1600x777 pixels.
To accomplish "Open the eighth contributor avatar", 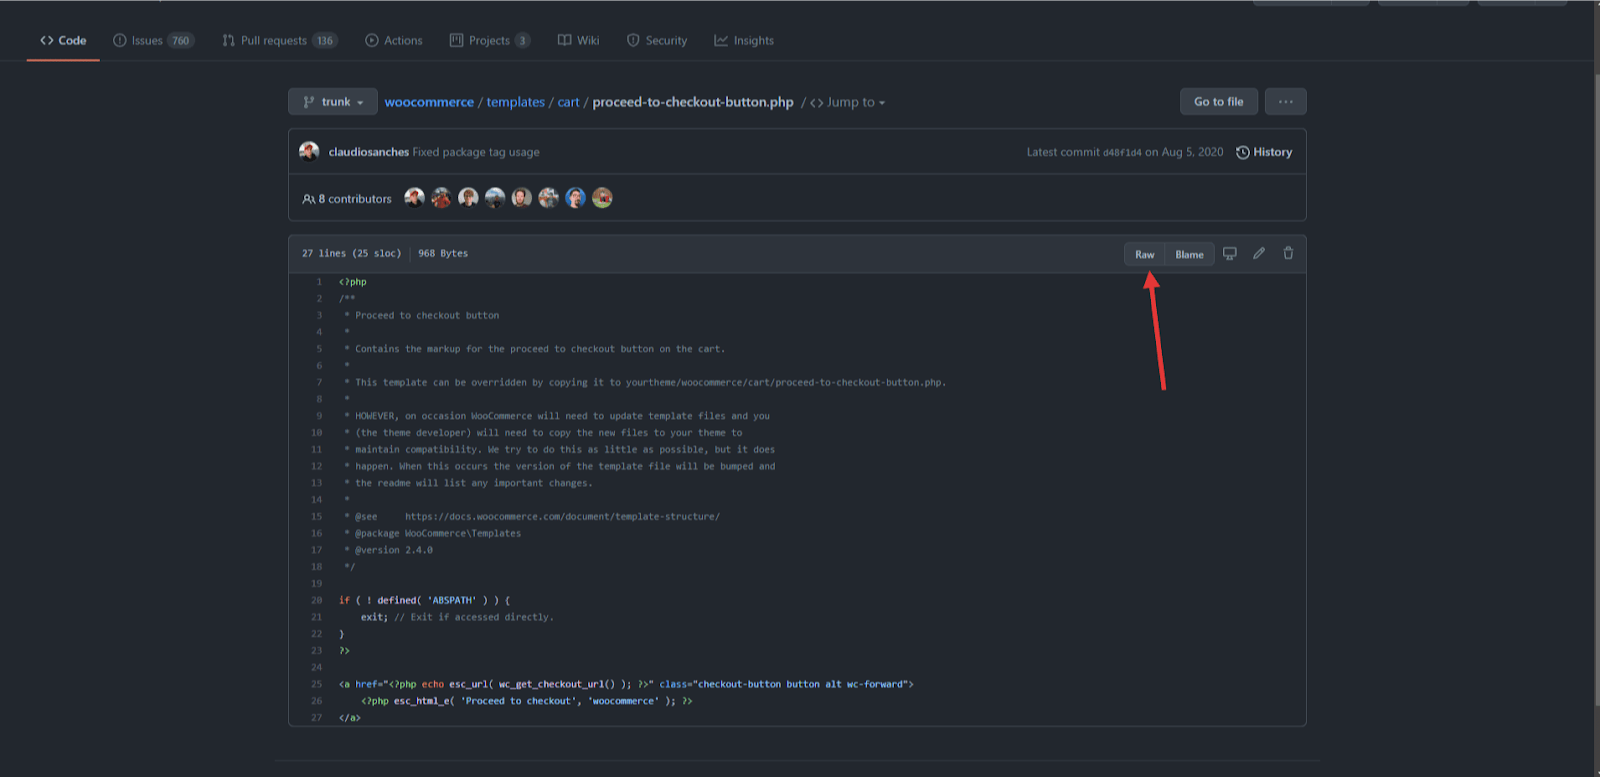I will coord(602,198).
